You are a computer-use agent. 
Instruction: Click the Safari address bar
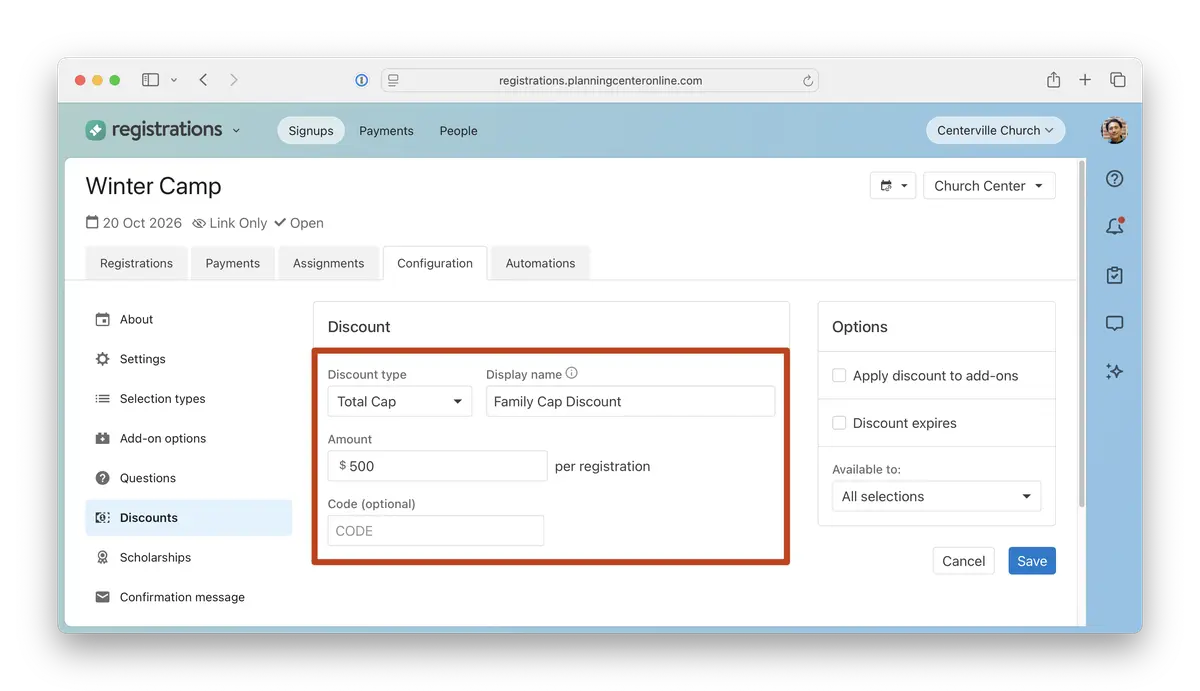click(600, 80)
